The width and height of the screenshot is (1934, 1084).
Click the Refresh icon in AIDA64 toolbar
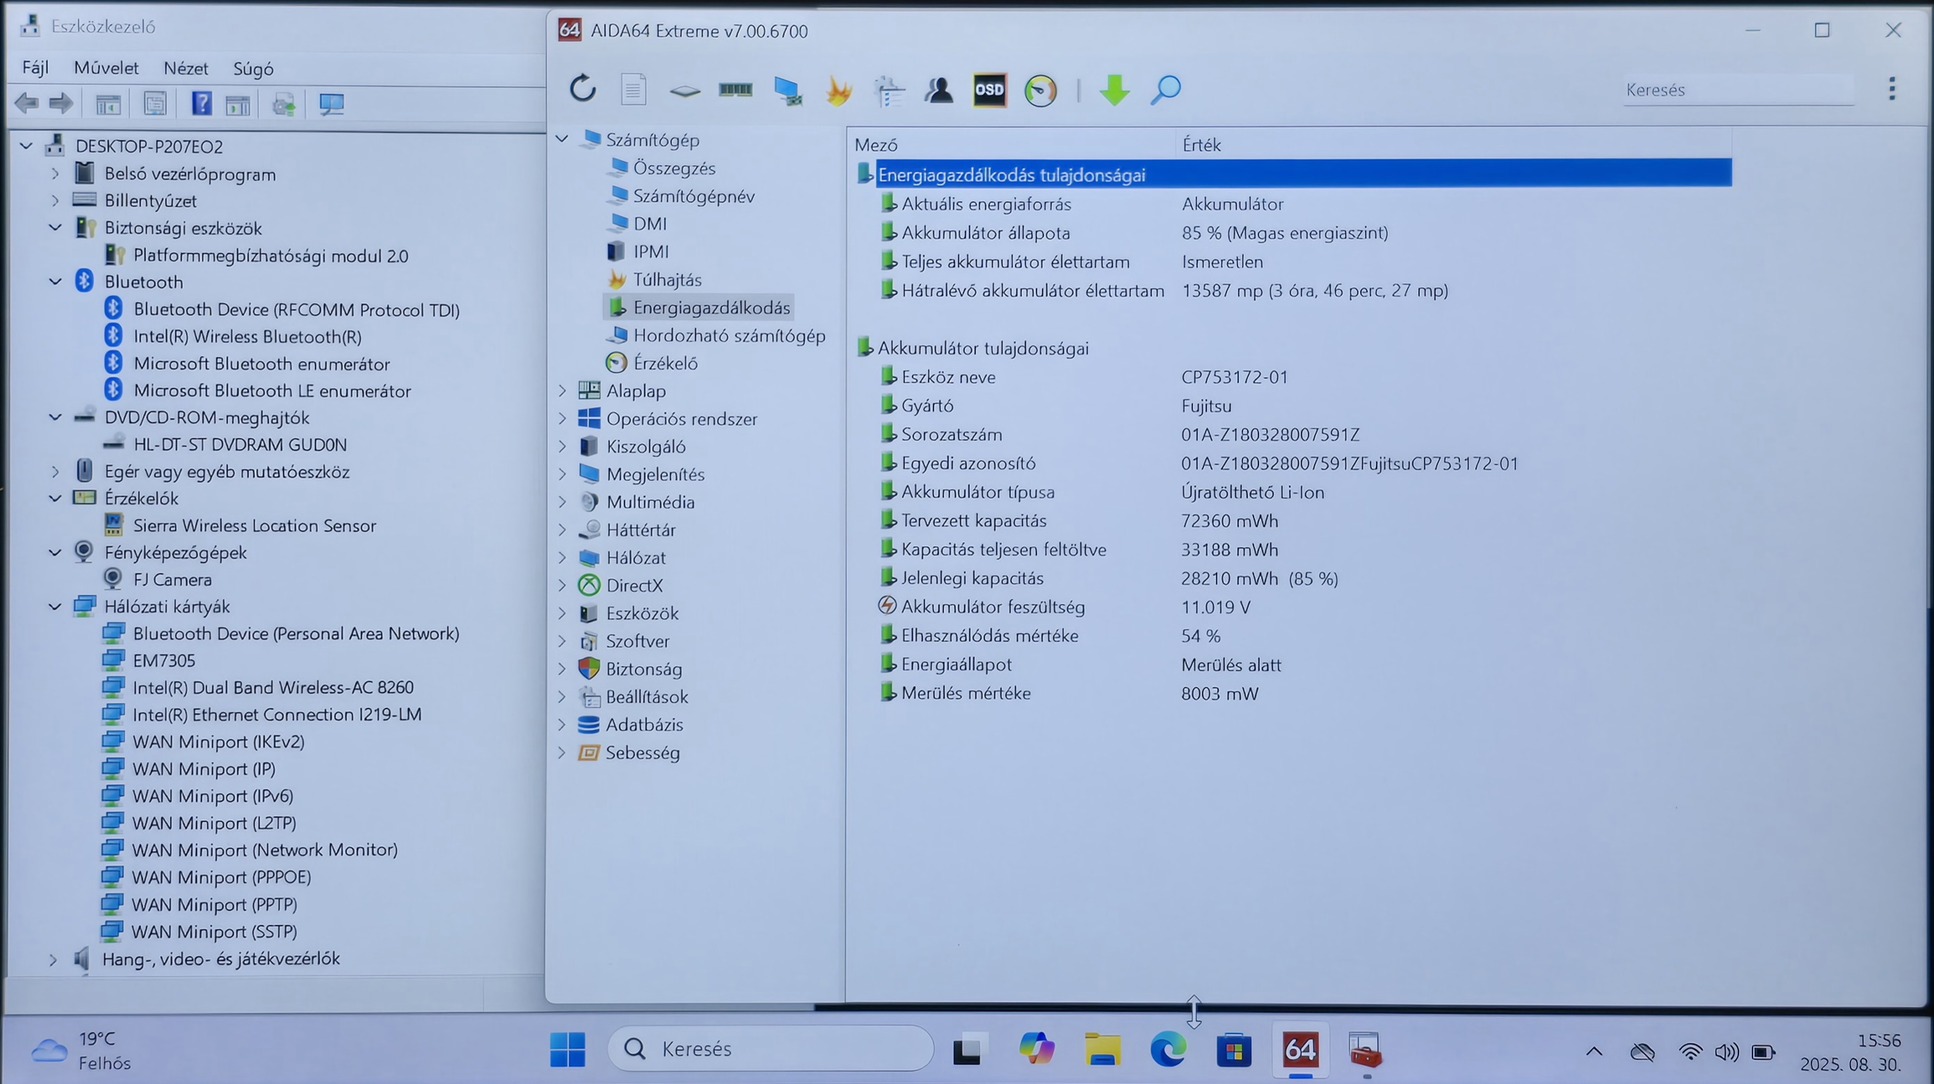click(x=583, y=89)
